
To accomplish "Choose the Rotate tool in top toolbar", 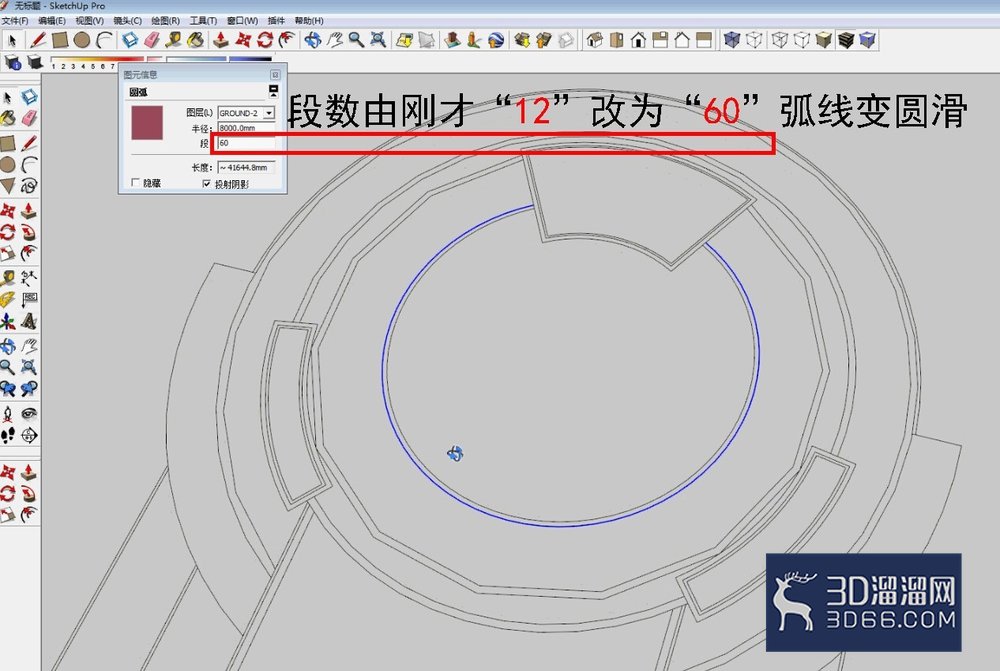I will [x=265, y=40].
